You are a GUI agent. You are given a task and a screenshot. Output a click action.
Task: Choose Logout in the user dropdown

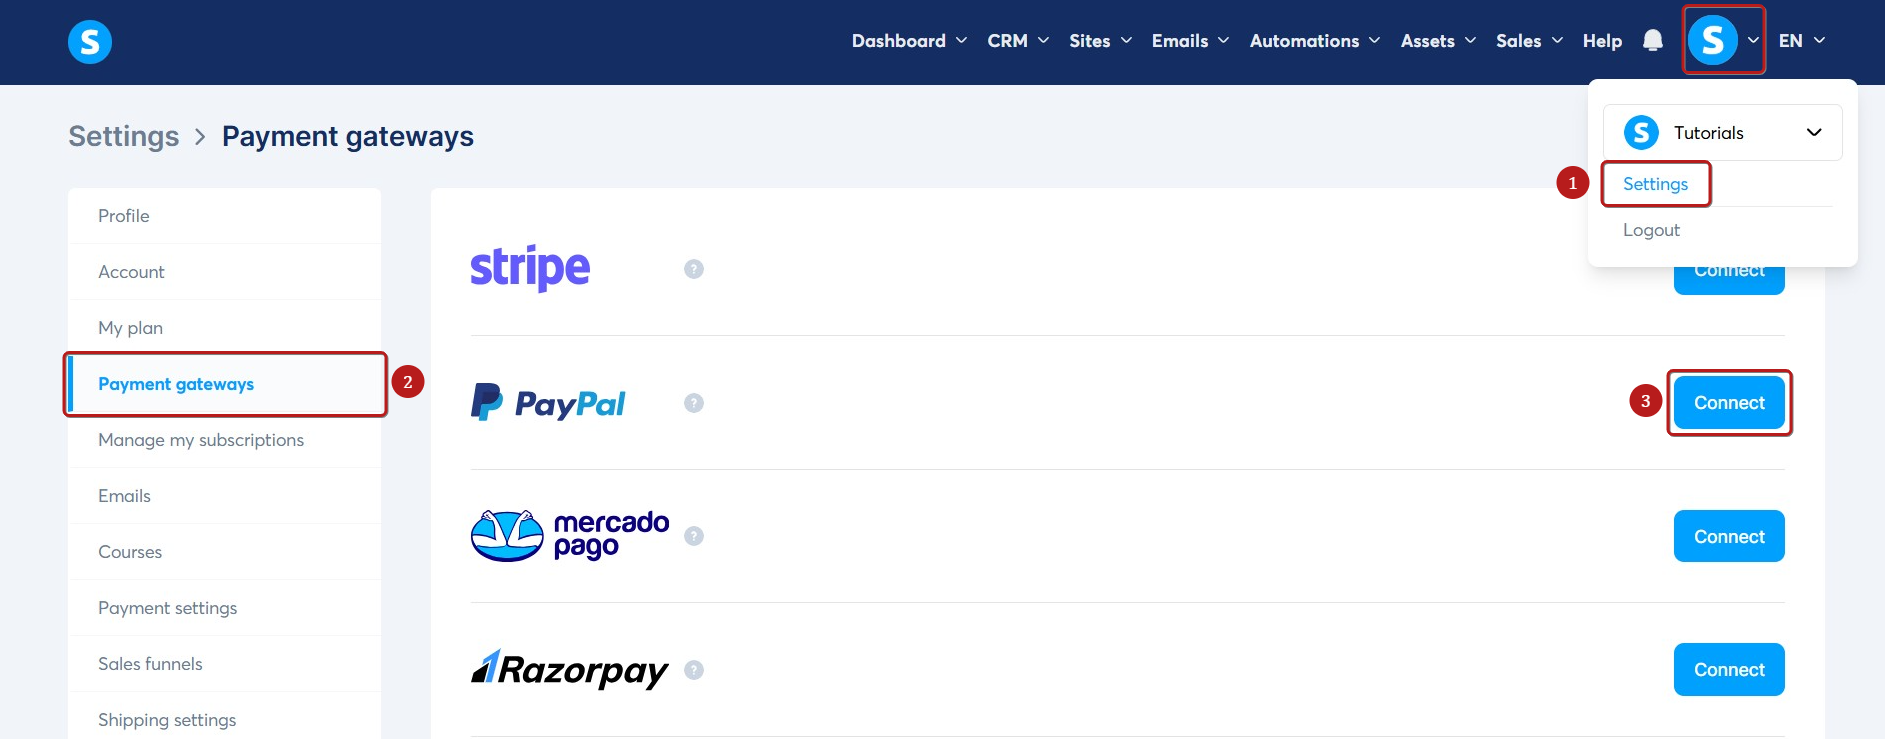click(1651, 230)
